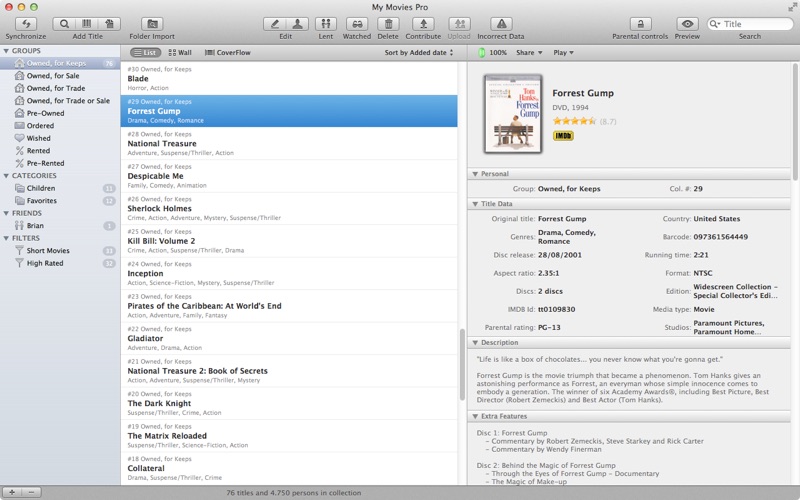Select the Wished group in the sidebar

tap(39, 138)
